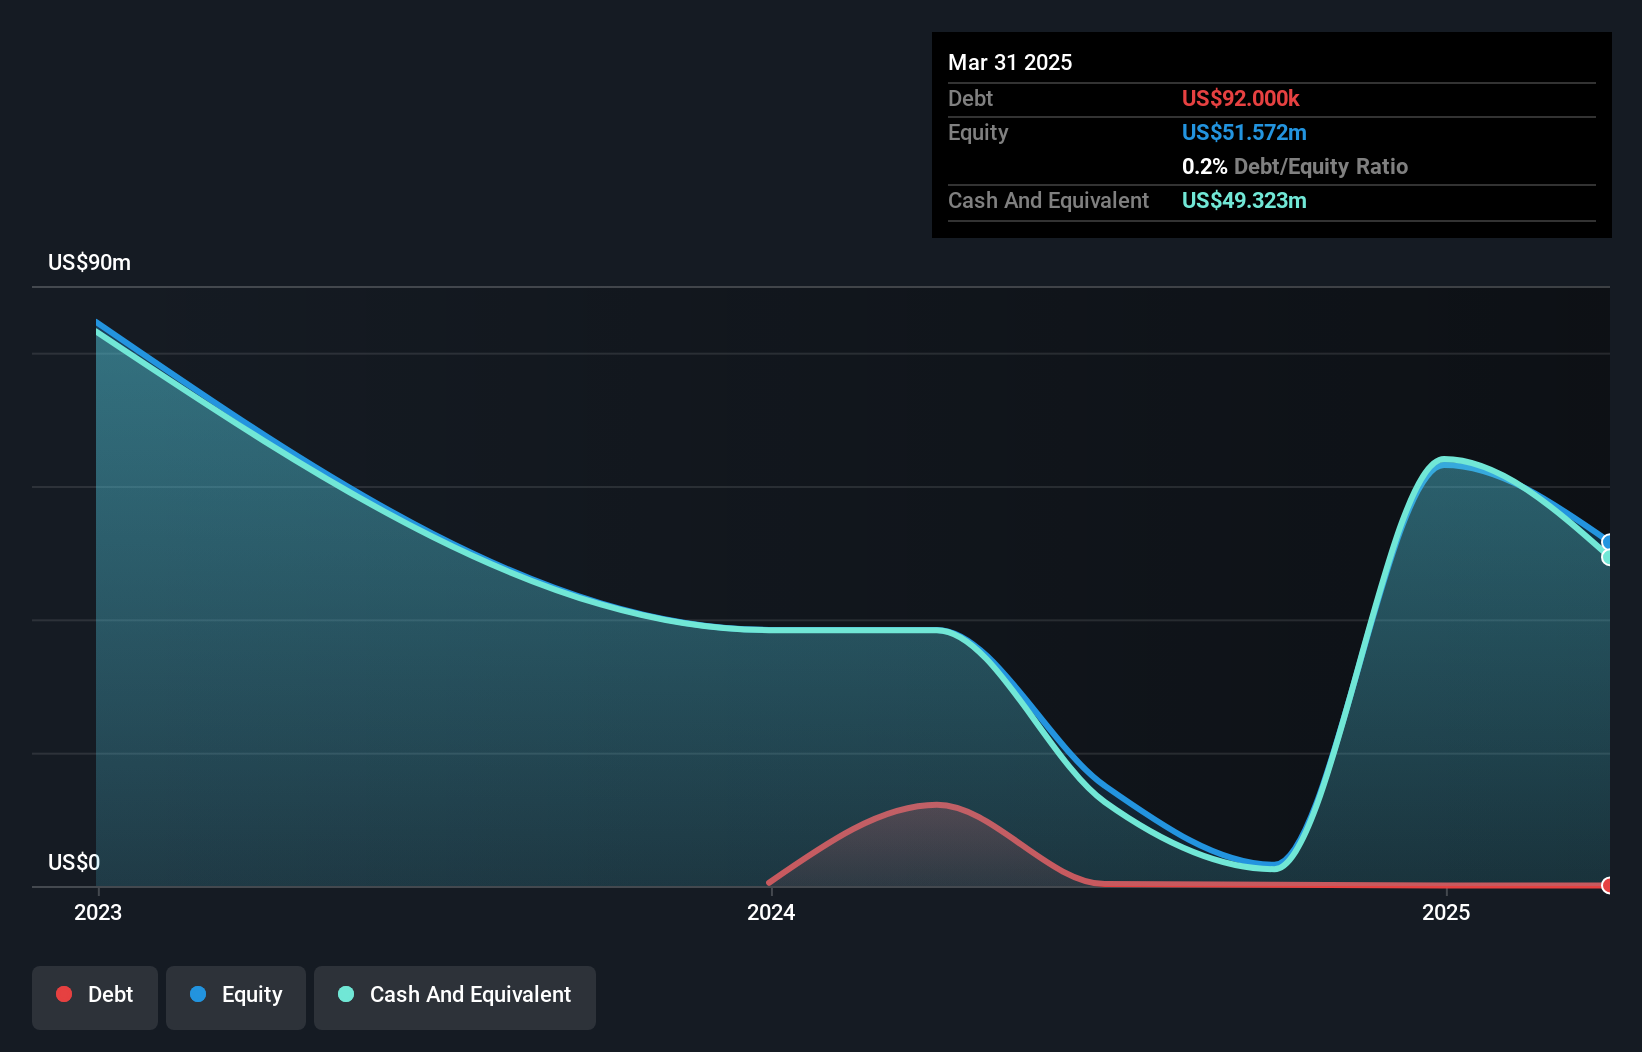Viewport: 1642px width, 1052px height.
Task: Click the peak of the red Debt curve
Action: (937, 804)
